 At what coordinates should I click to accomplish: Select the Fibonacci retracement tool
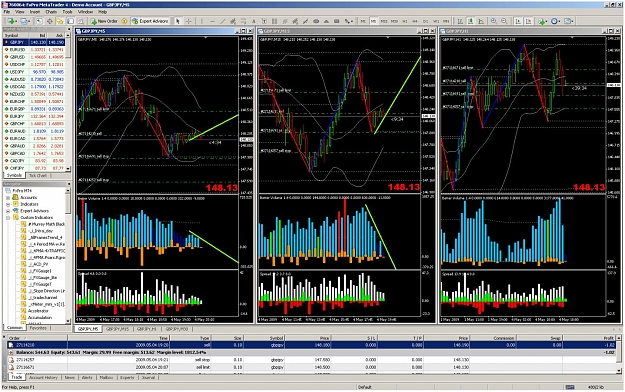pos(243,21)
